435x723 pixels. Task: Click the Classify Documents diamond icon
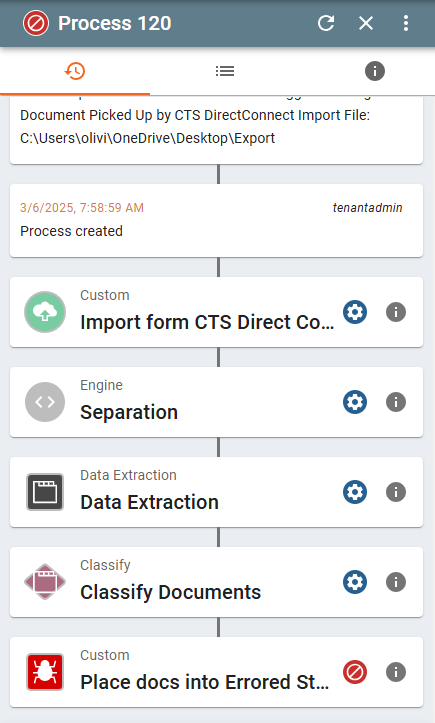45,582
